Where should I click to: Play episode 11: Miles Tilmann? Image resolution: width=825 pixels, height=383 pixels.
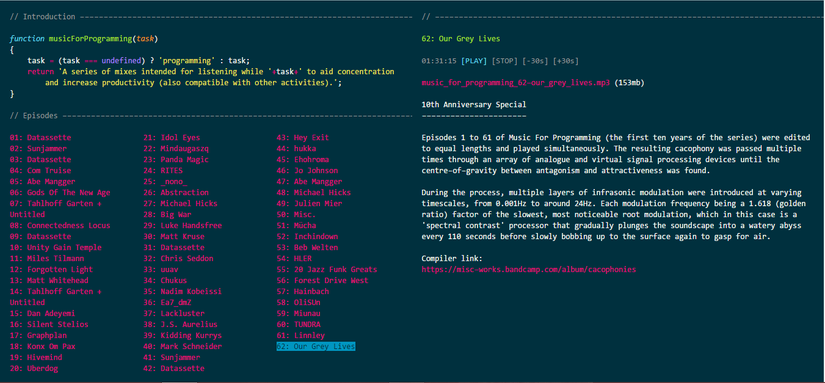click(47, 258)
